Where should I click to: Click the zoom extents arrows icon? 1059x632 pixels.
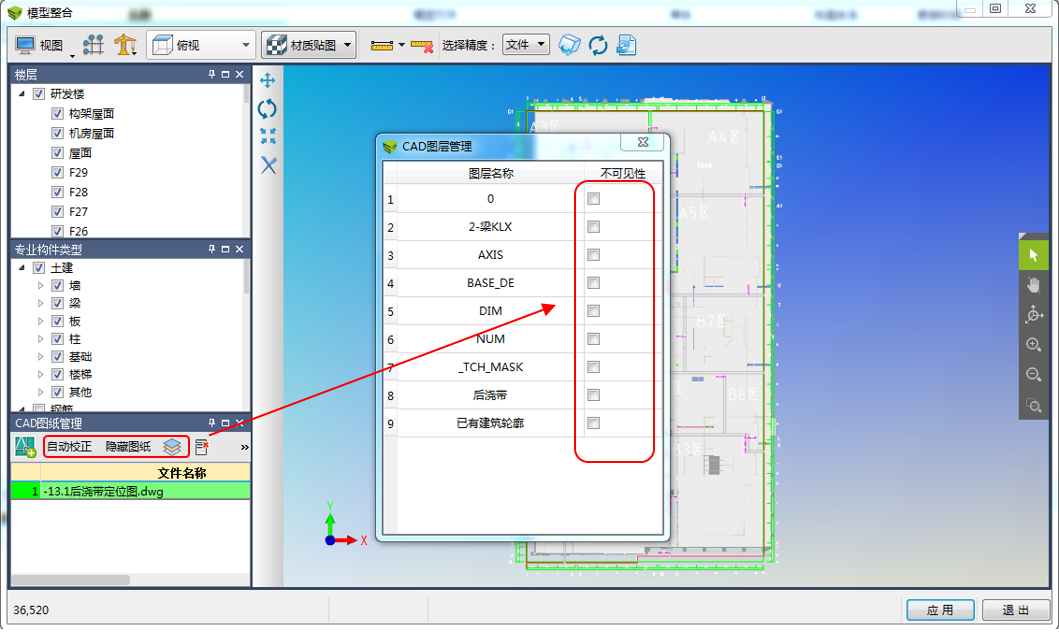click(x=268, y=136)
